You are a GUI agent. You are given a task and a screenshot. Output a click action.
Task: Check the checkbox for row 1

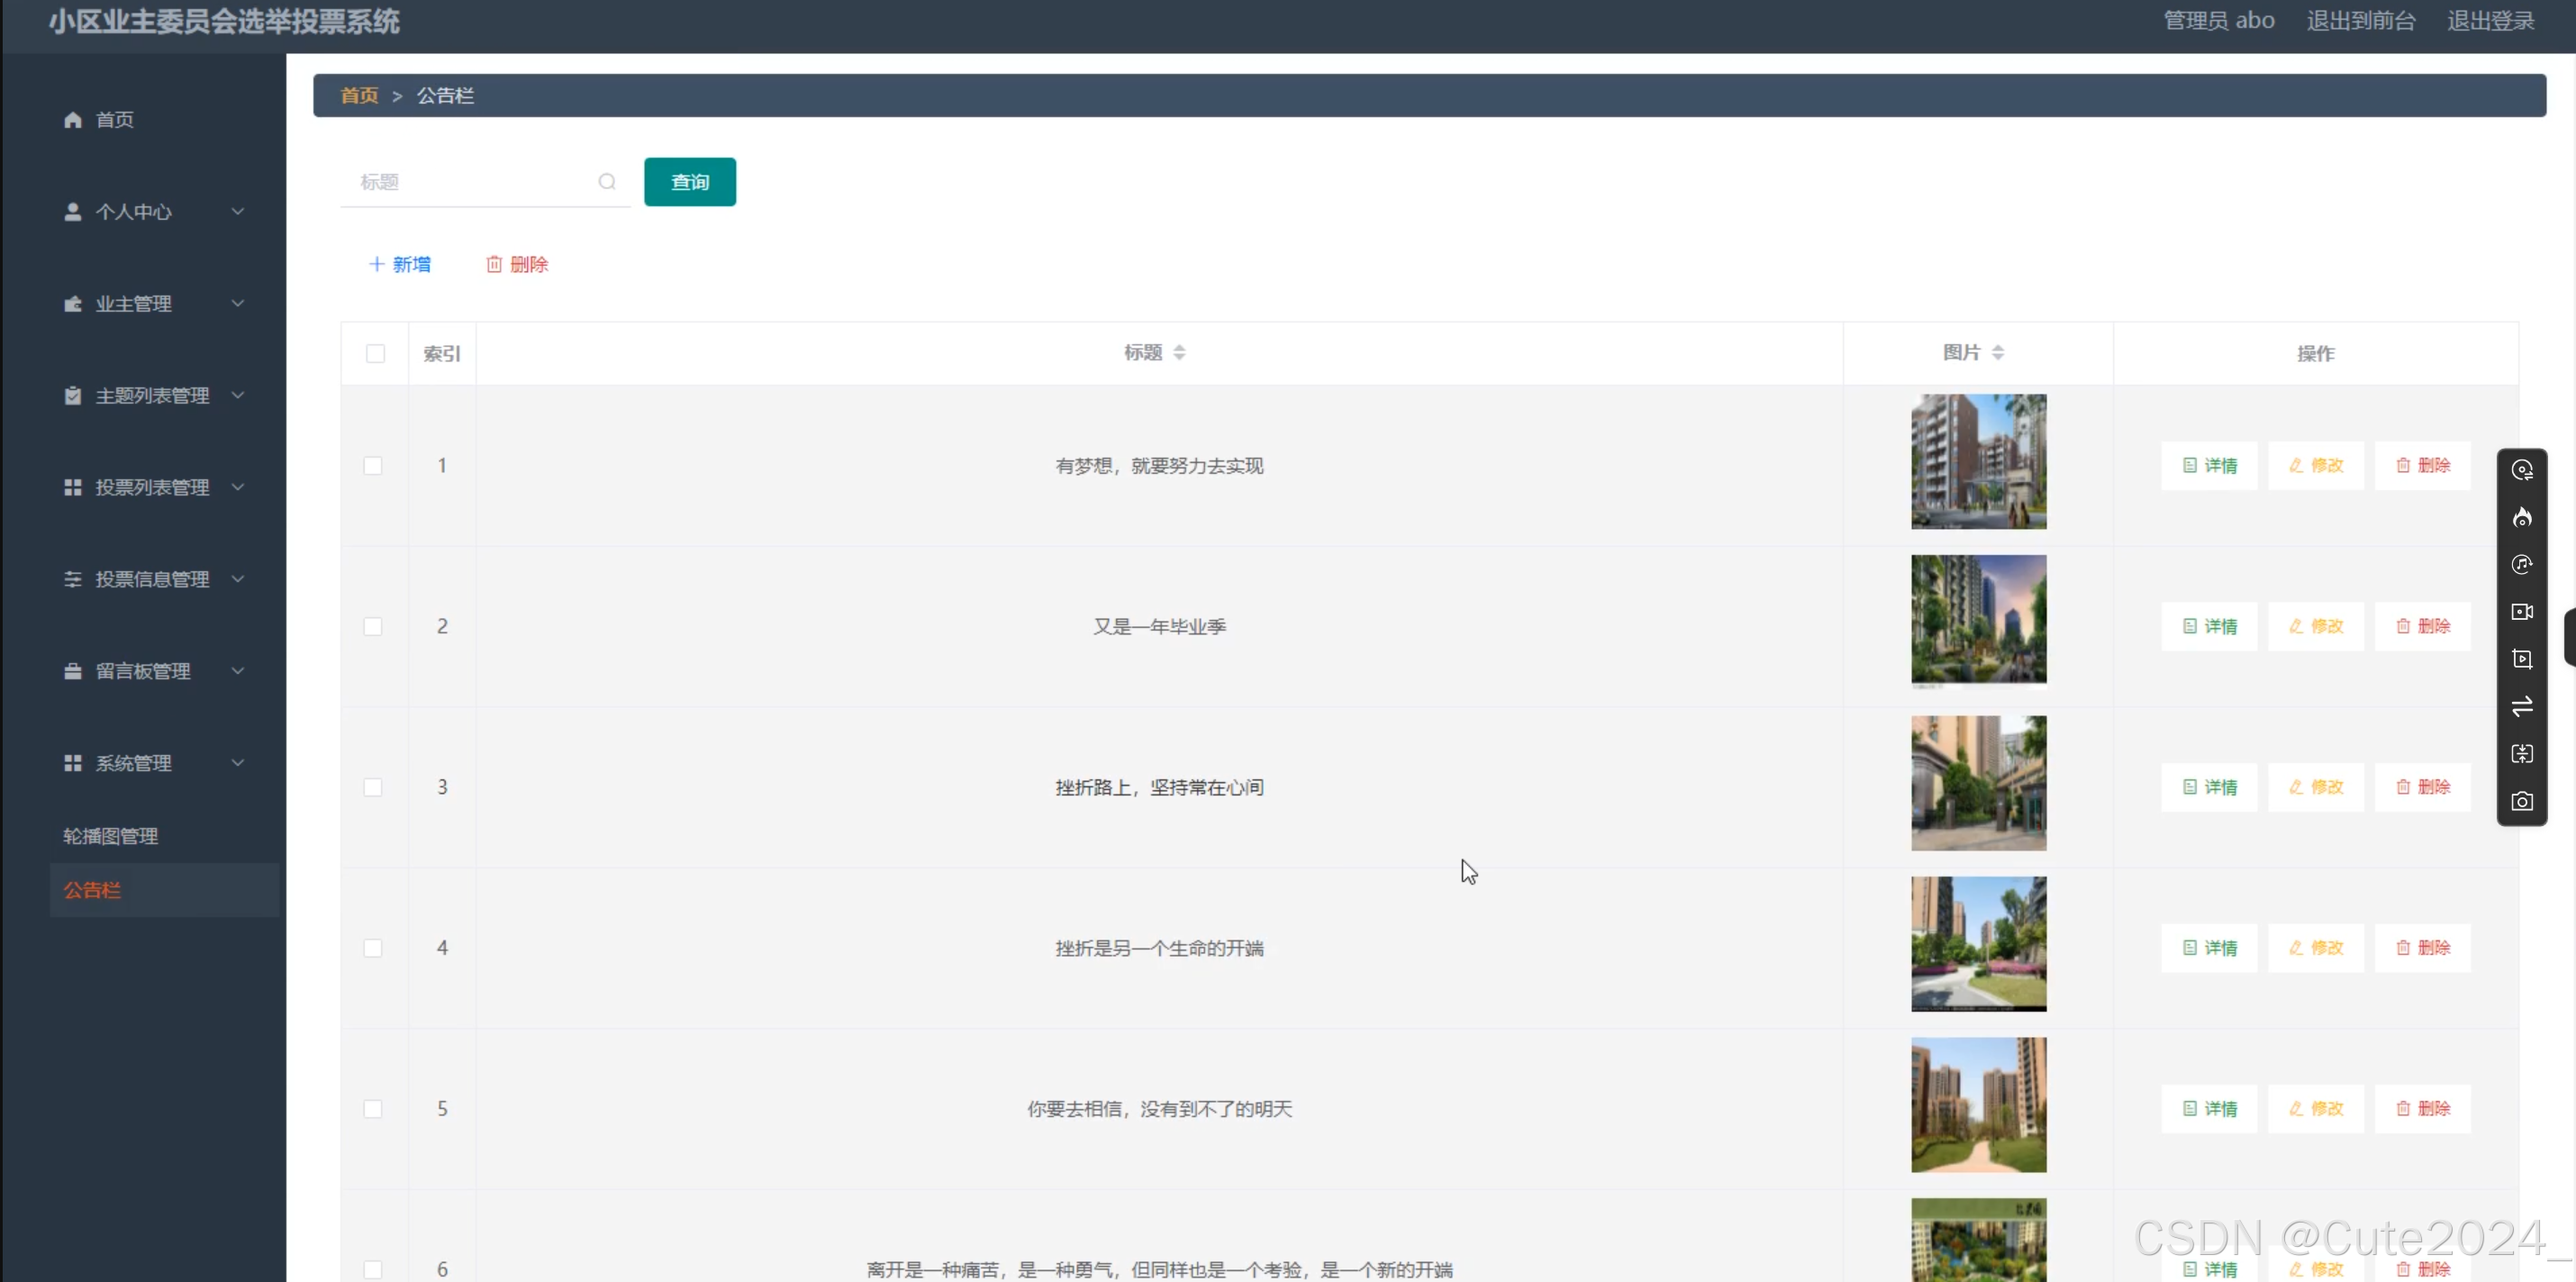373,467
